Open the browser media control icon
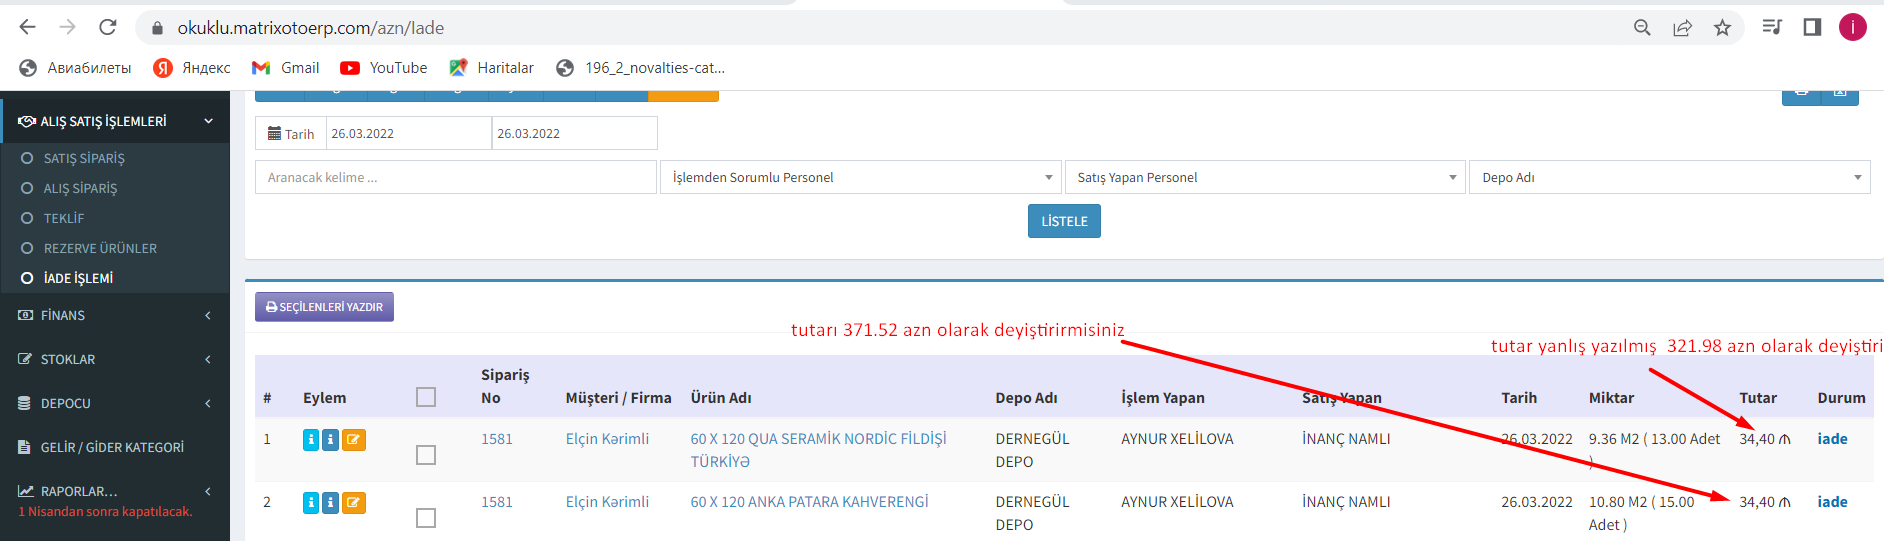 point(1771,28)
